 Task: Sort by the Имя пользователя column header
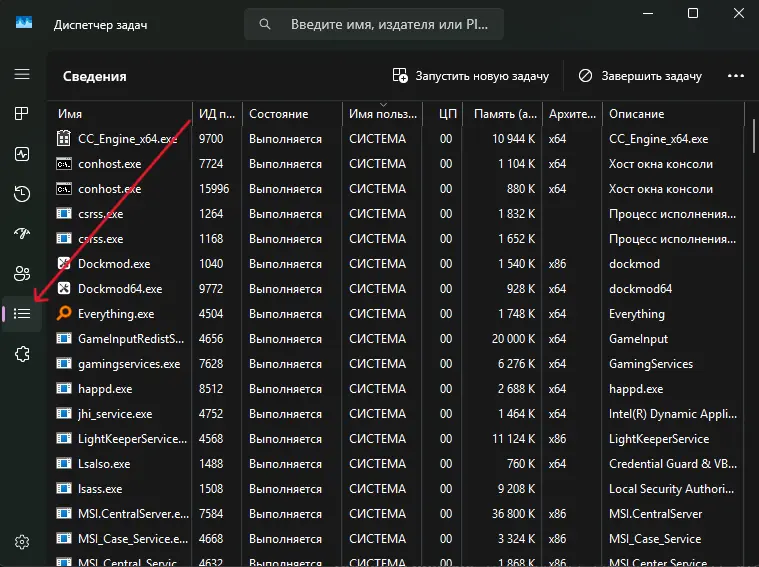(382, 114)
